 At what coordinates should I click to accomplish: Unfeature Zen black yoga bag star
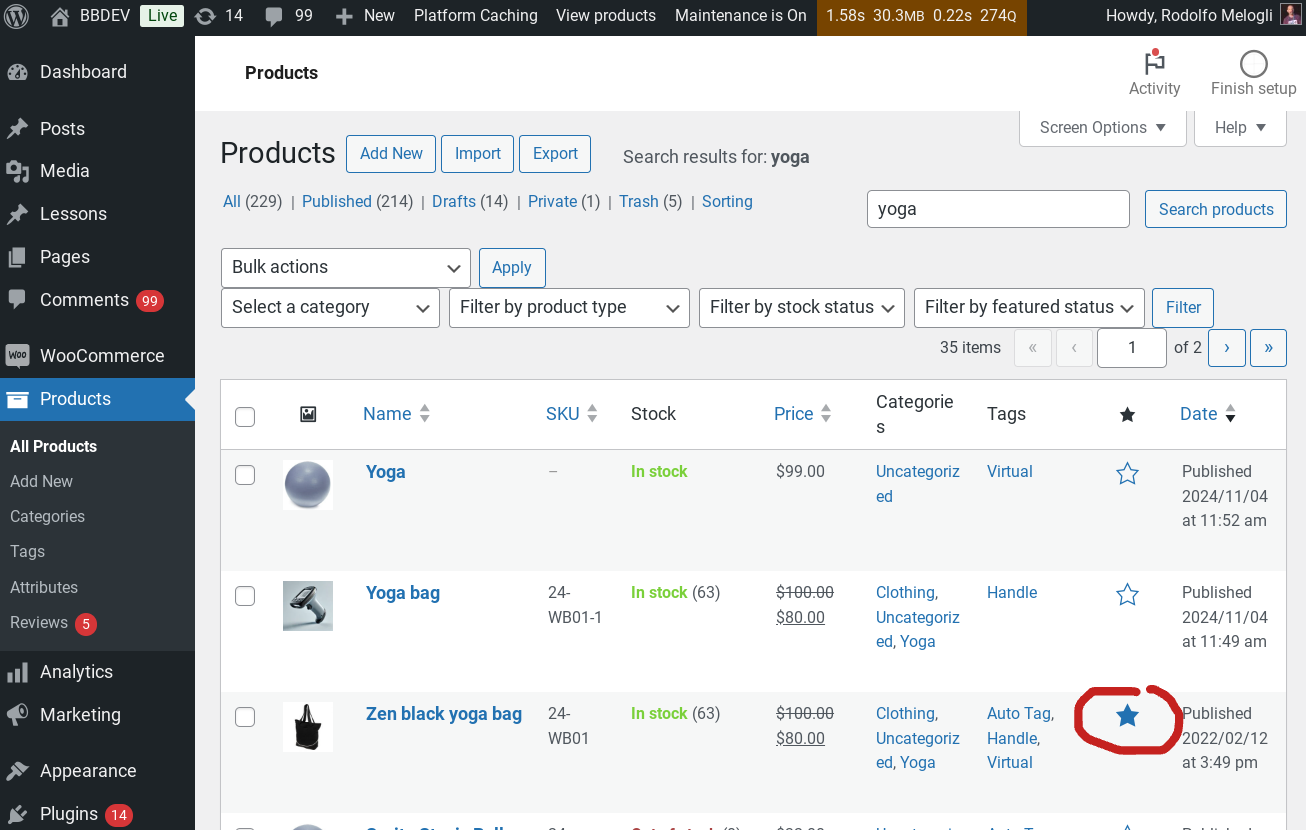[1127, 716]
